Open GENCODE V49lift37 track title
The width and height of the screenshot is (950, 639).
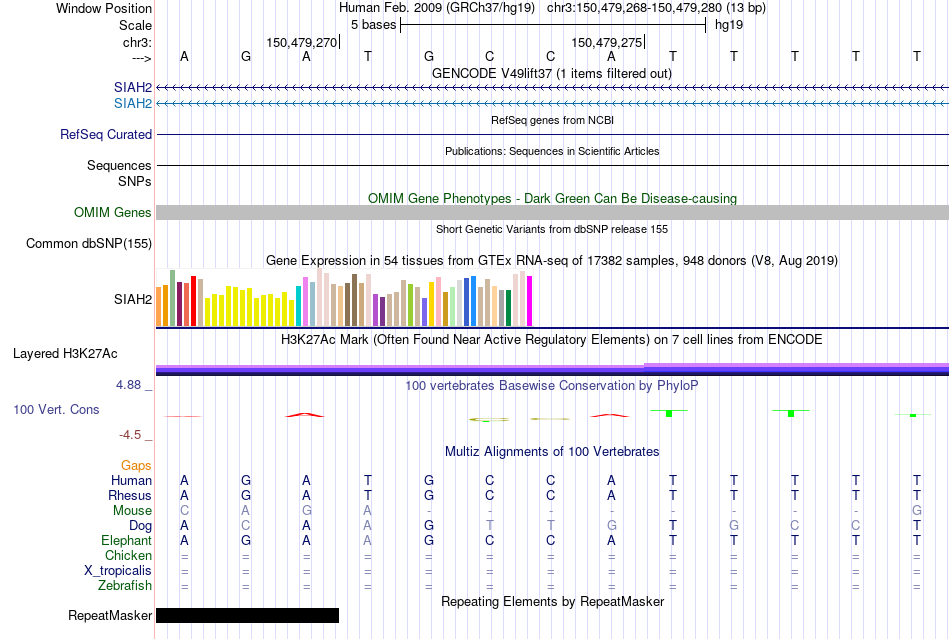pyautogui.click(x=552, y=73)
